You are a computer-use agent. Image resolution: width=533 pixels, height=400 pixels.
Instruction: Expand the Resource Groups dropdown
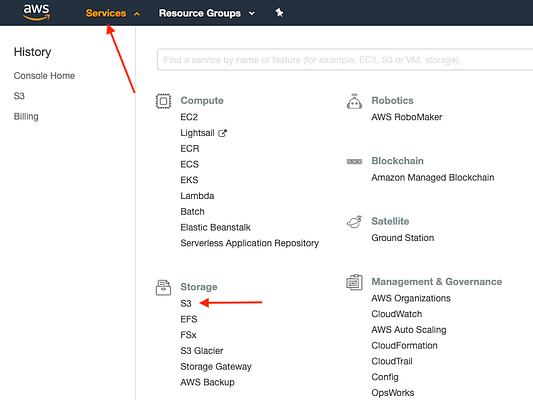pyautogui.click(x=207, y=13)
